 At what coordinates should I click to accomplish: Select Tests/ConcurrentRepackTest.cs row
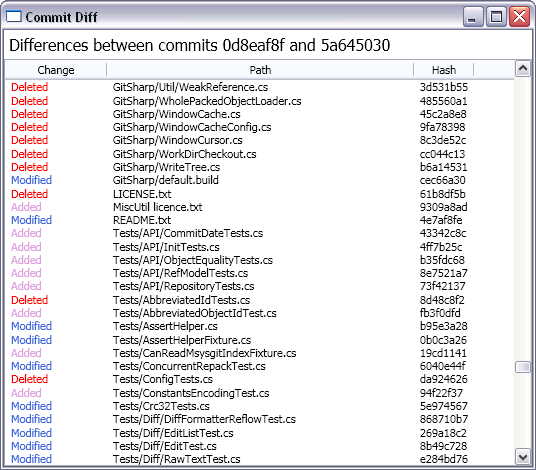coord(259,366)
